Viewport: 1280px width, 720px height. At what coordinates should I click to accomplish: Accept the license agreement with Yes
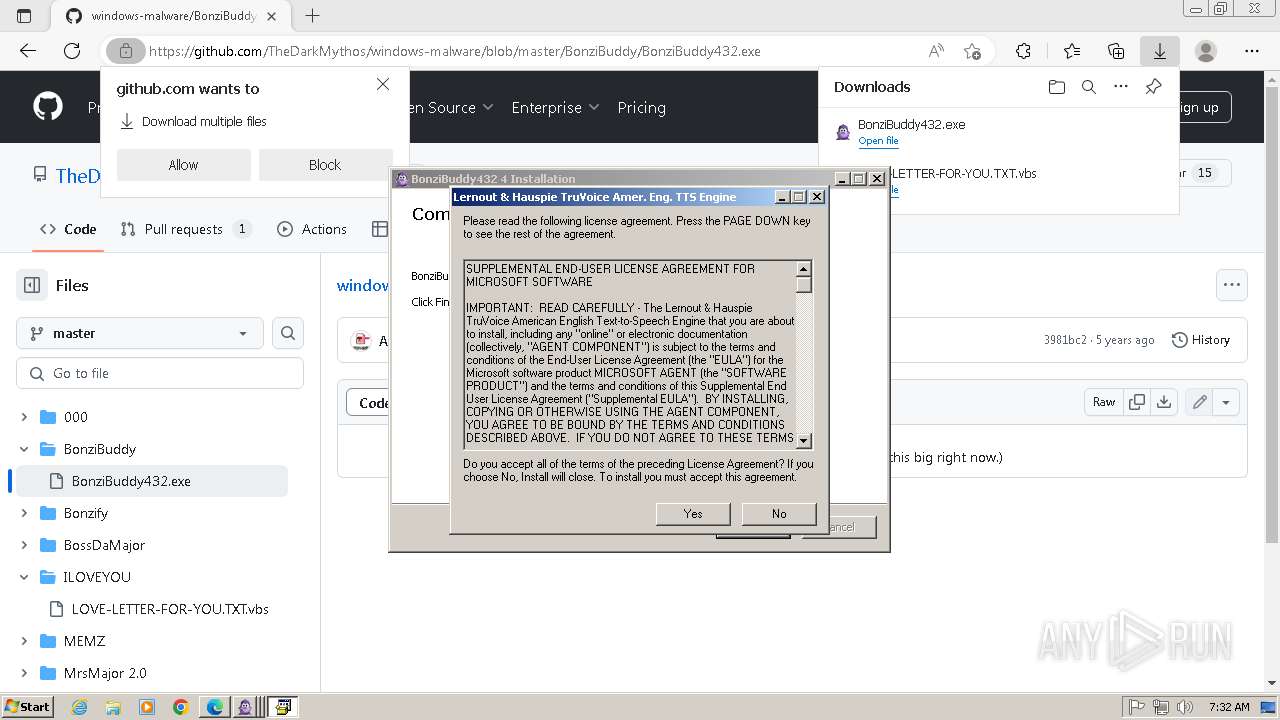pos(693,513)
